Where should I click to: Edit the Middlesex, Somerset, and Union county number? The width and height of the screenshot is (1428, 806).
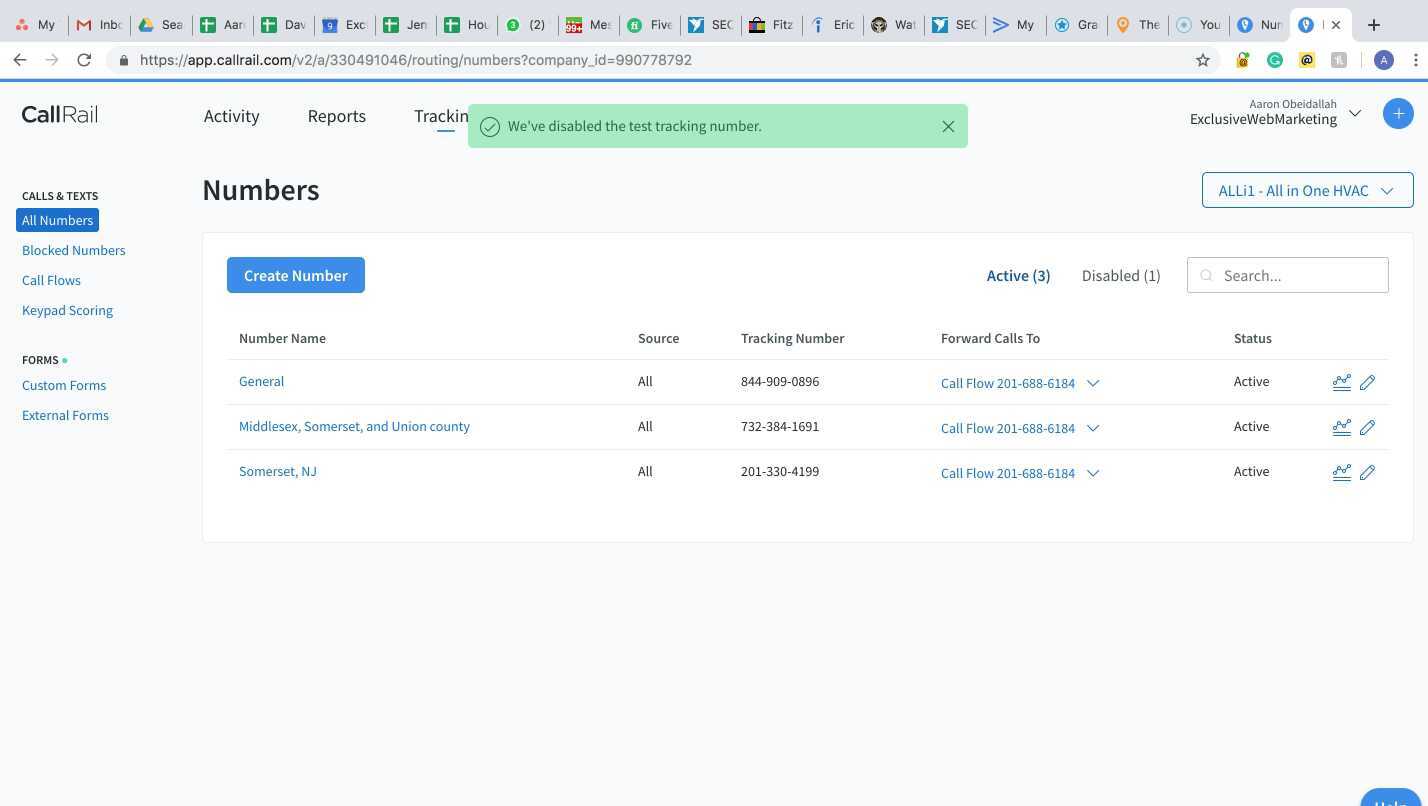point(1367,427)
